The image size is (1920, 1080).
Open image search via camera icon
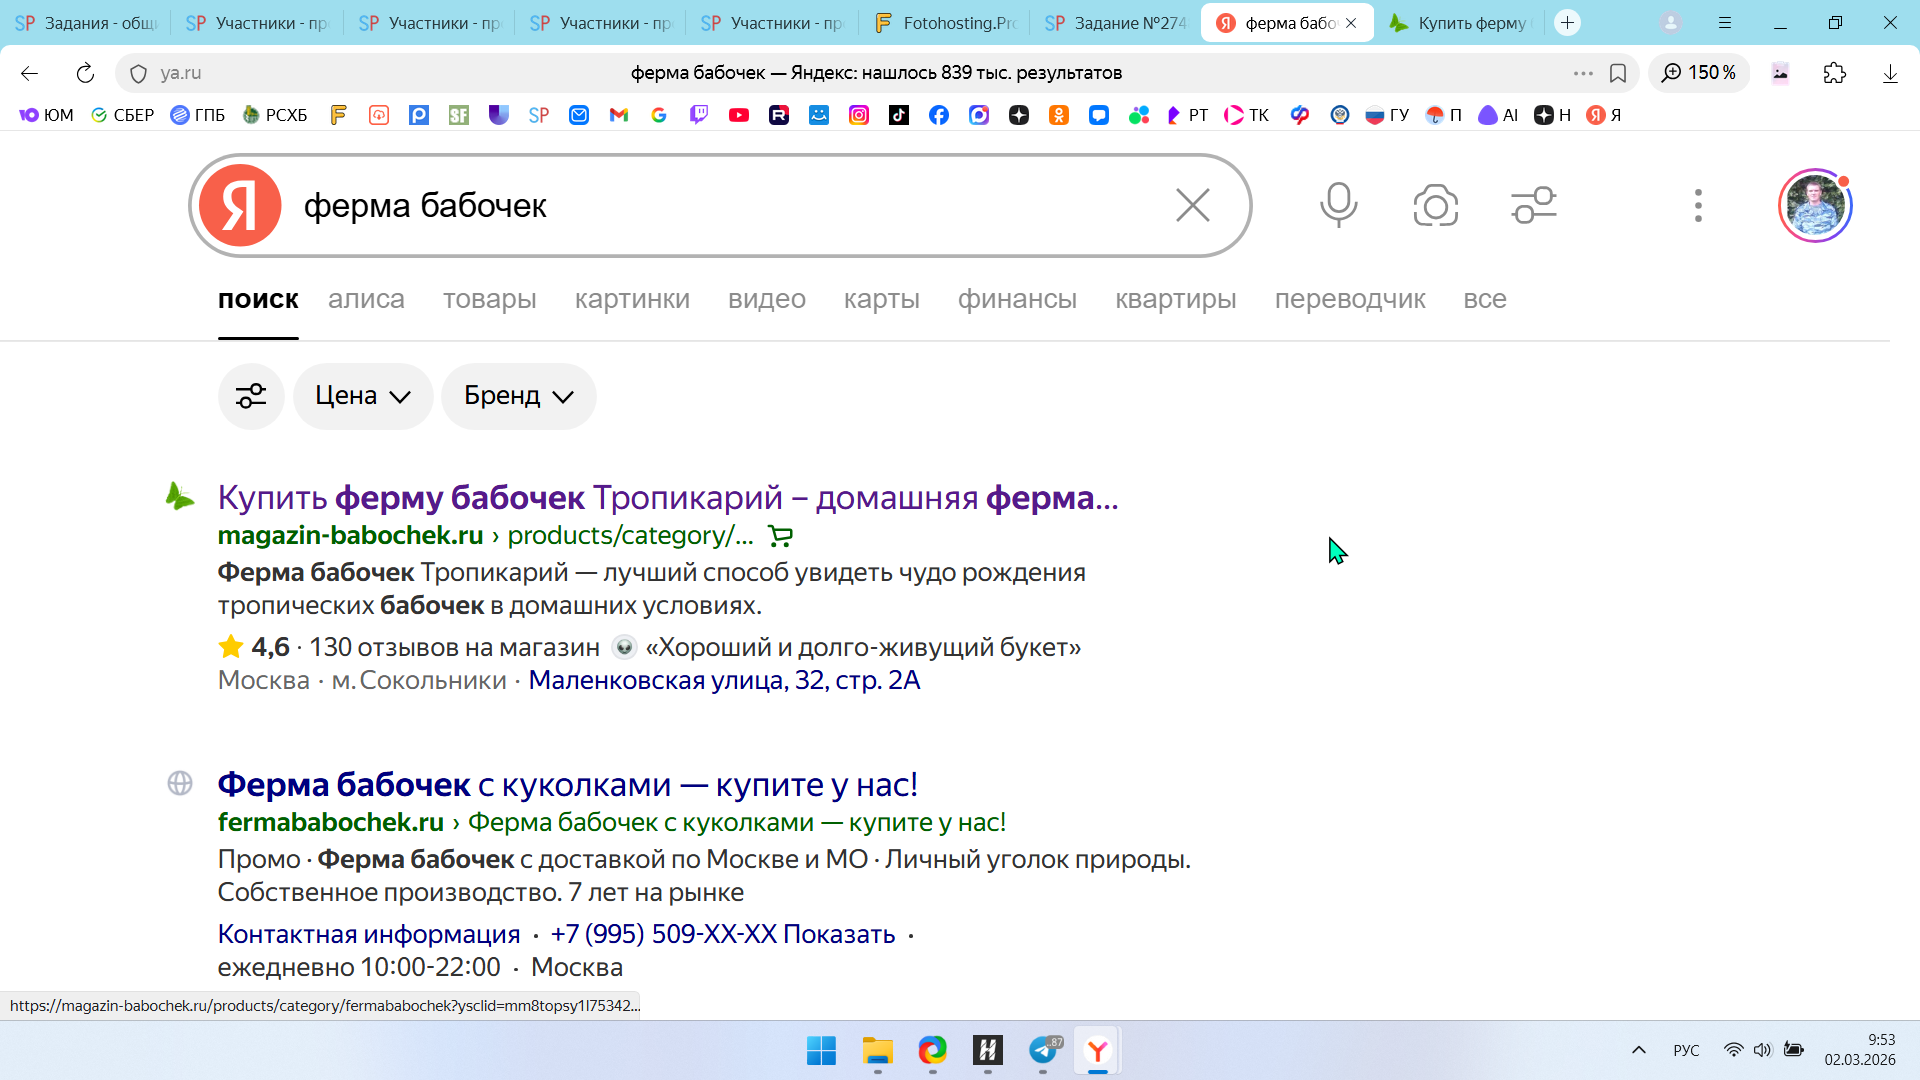[1435, 205]
